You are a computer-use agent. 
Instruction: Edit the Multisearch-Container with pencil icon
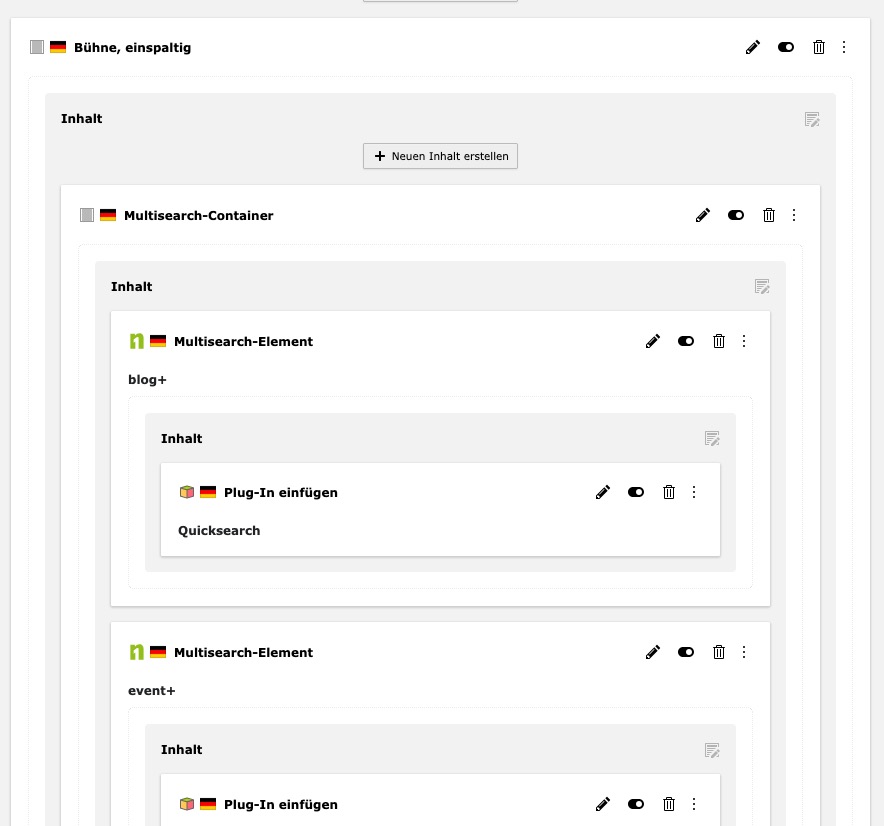[x=702, y=215]
